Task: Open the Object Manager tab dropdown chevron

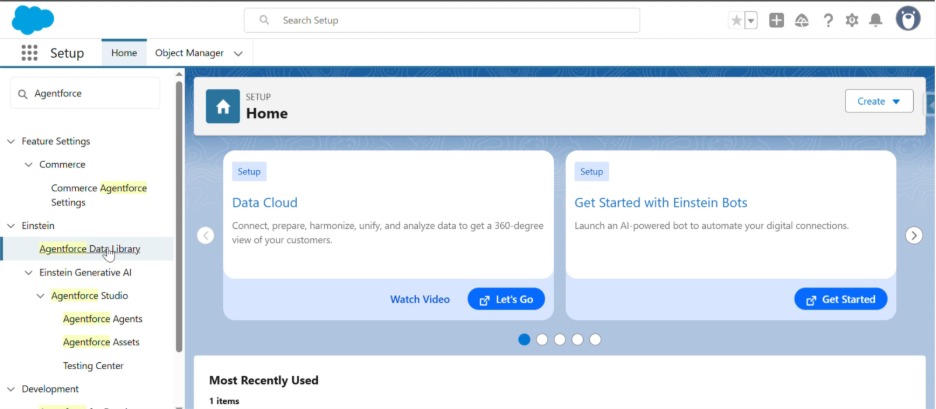Action: point(238,53)
